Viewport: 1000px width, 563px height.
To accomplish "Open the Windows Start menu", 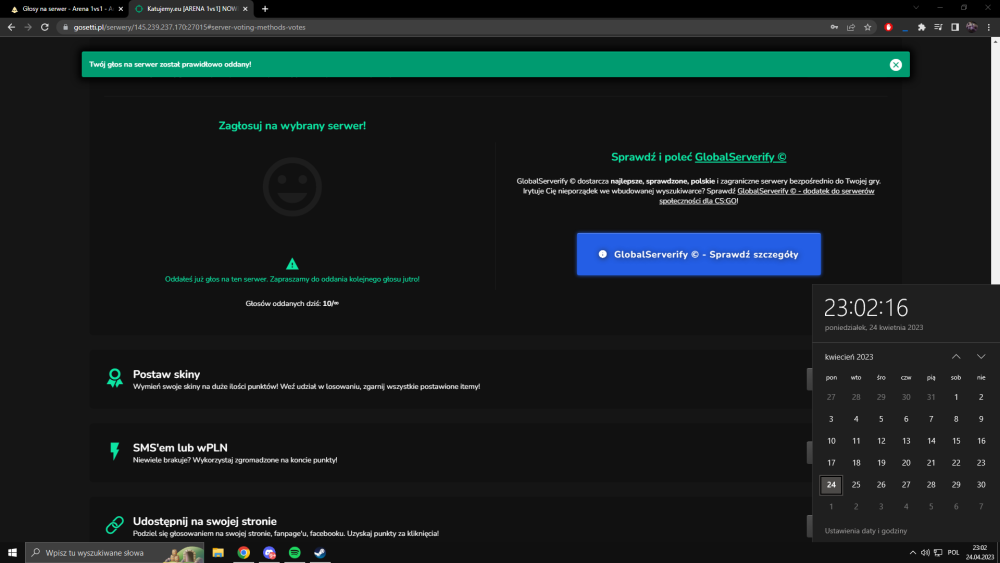I will 12,553.
